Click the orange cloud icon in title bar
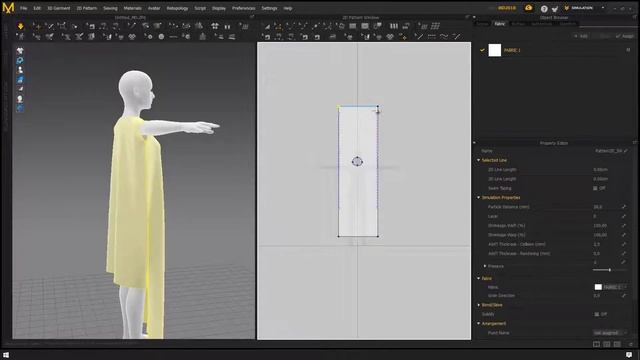This screenshot has width=640, height=360. [x=529, y=8]
